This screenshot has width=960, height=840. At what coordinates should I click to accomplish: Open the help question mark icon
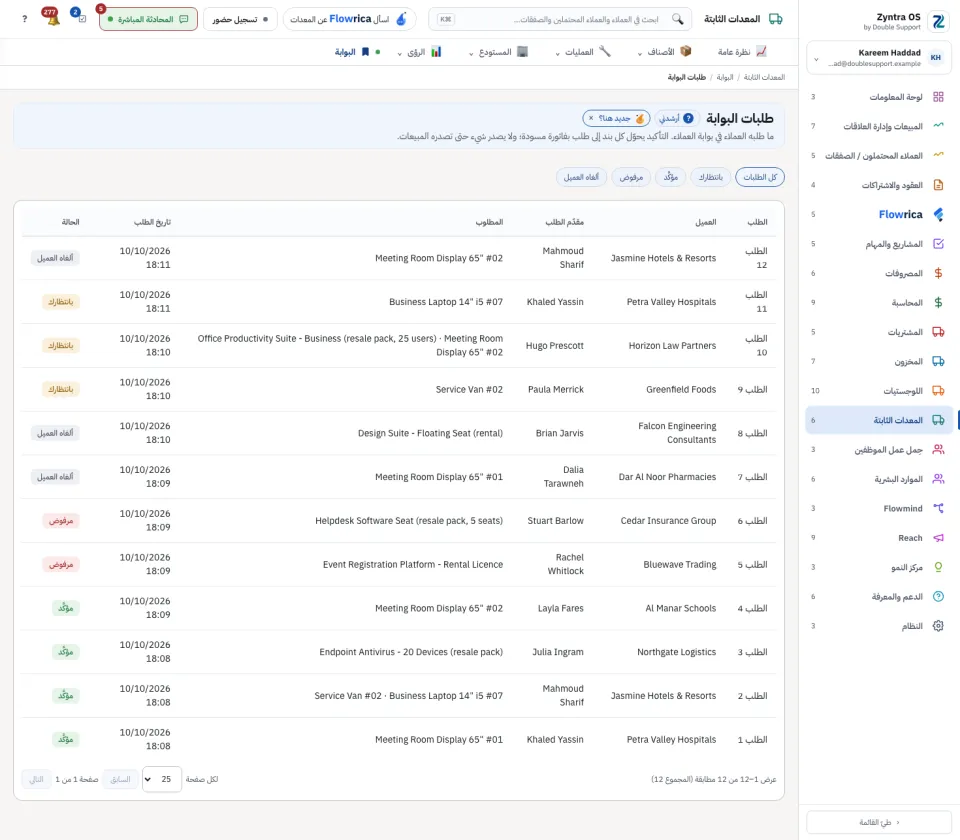click(24, 19)
